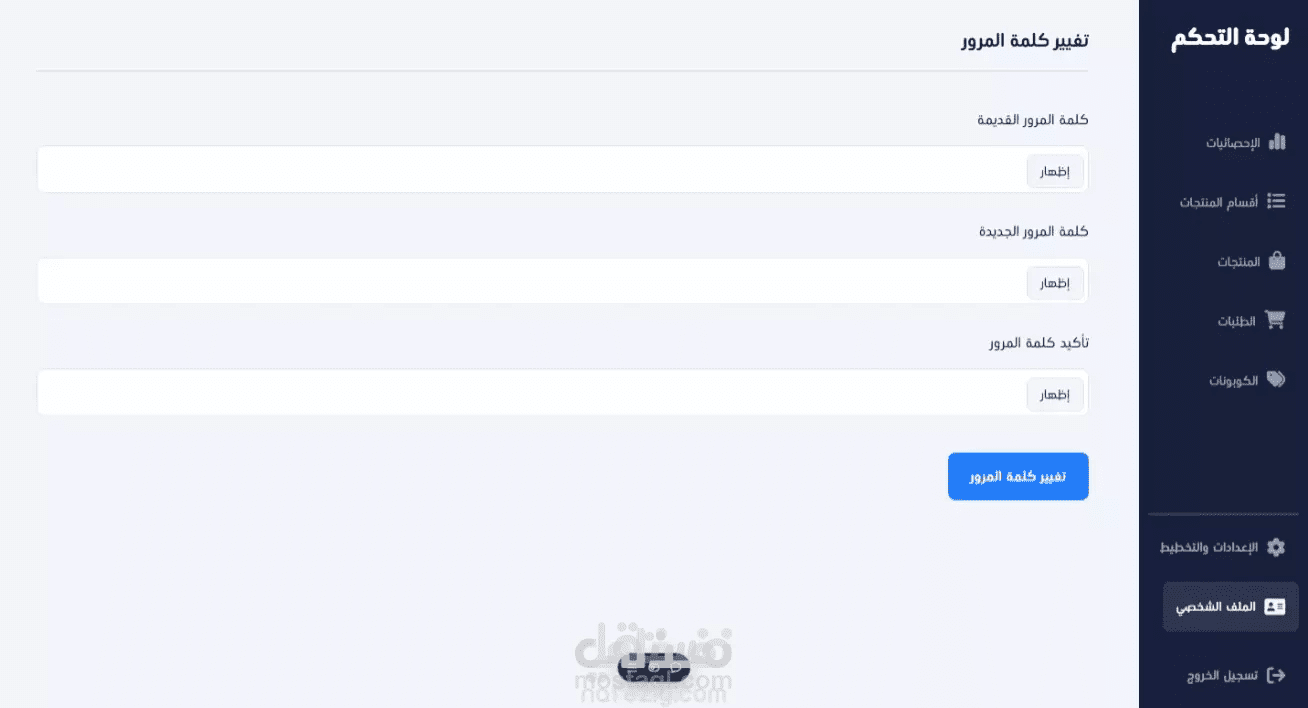The image size is (1308, 708).
Task: Click the profile ID card icon
Action: coord(1275,607)
